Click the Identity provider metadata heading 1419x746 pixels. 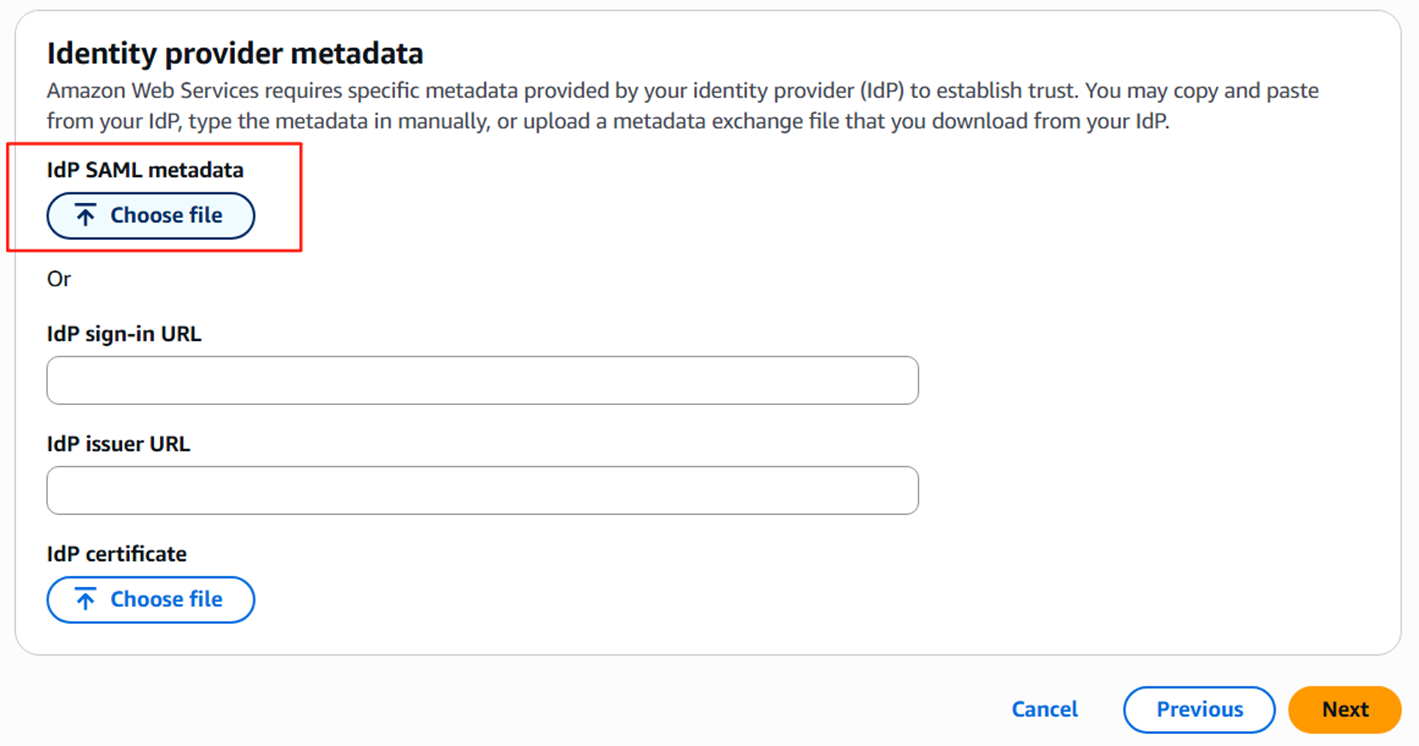235,53
